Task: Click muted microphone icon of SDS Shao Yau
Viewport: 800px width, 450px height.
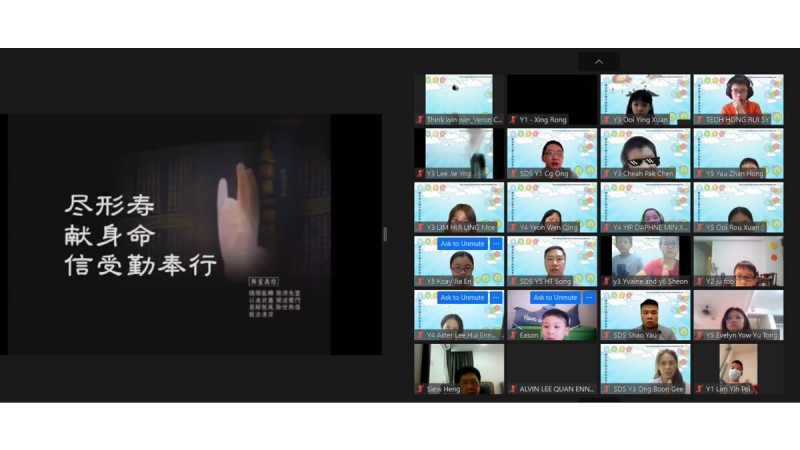Action: [x=606, y=335]
